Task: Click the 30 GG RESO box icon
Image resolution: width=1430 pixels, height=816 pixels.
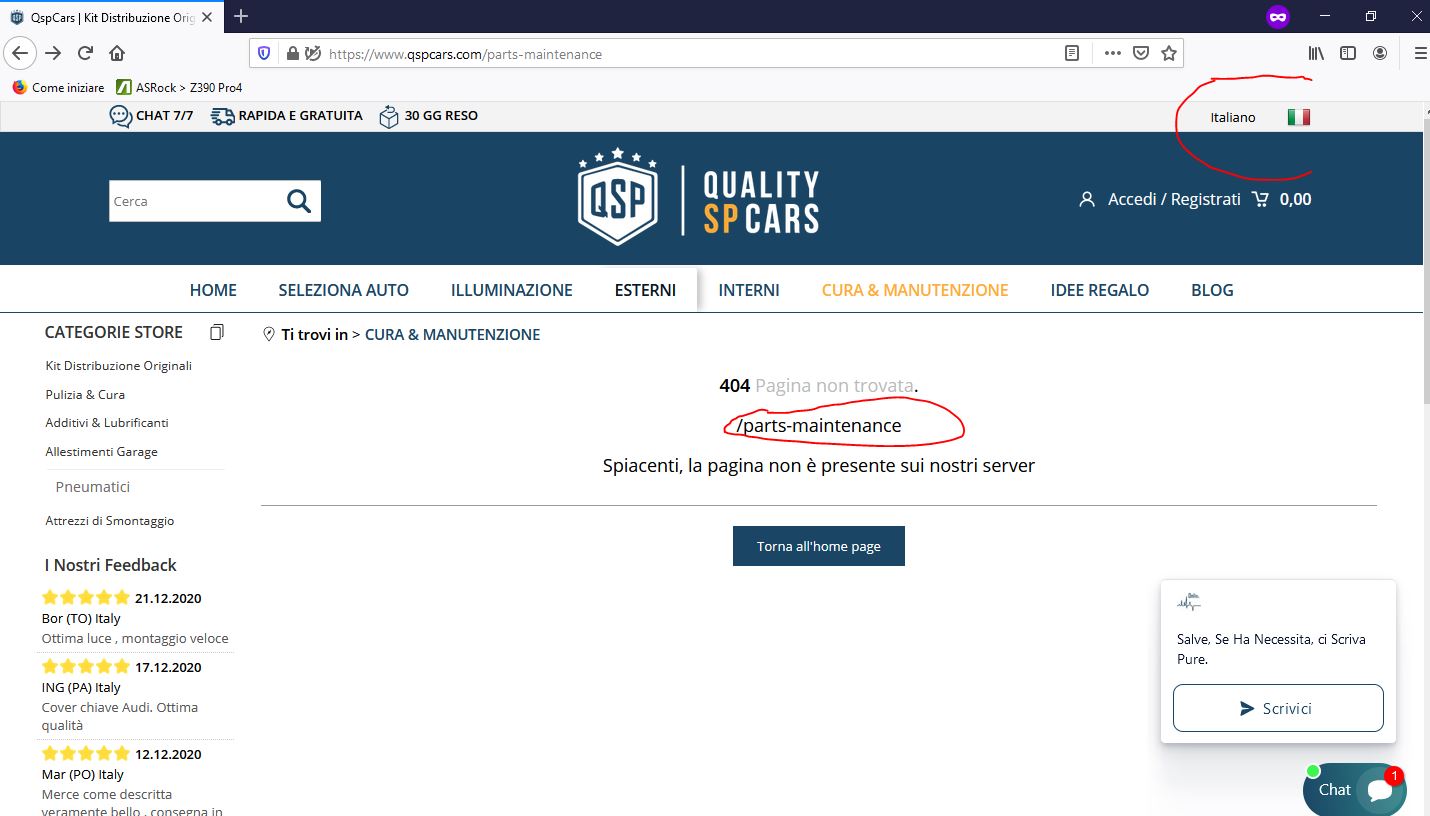Action: coord(389,117)
